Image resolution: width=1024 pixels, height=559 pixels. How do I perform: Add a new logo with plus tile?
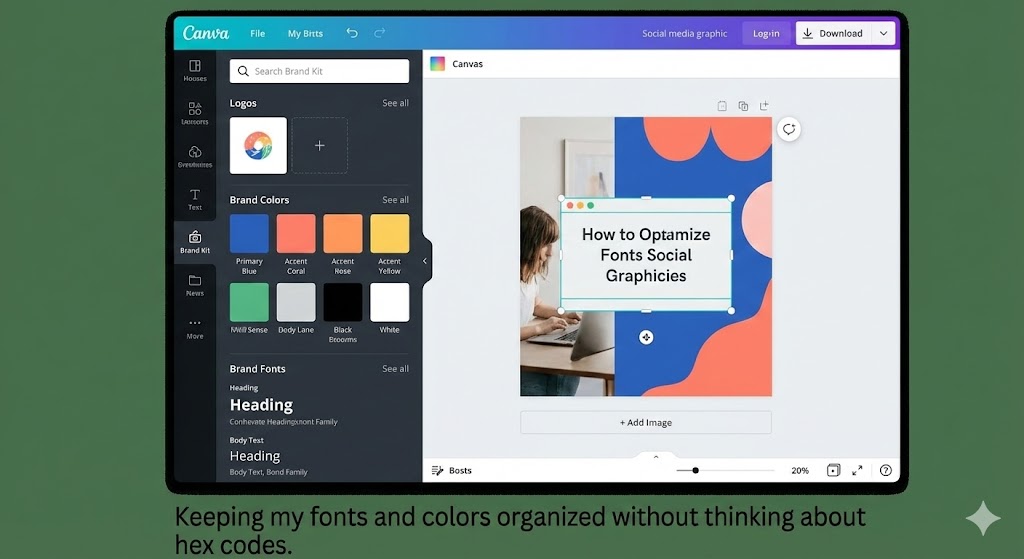click(x=320, y=146)
